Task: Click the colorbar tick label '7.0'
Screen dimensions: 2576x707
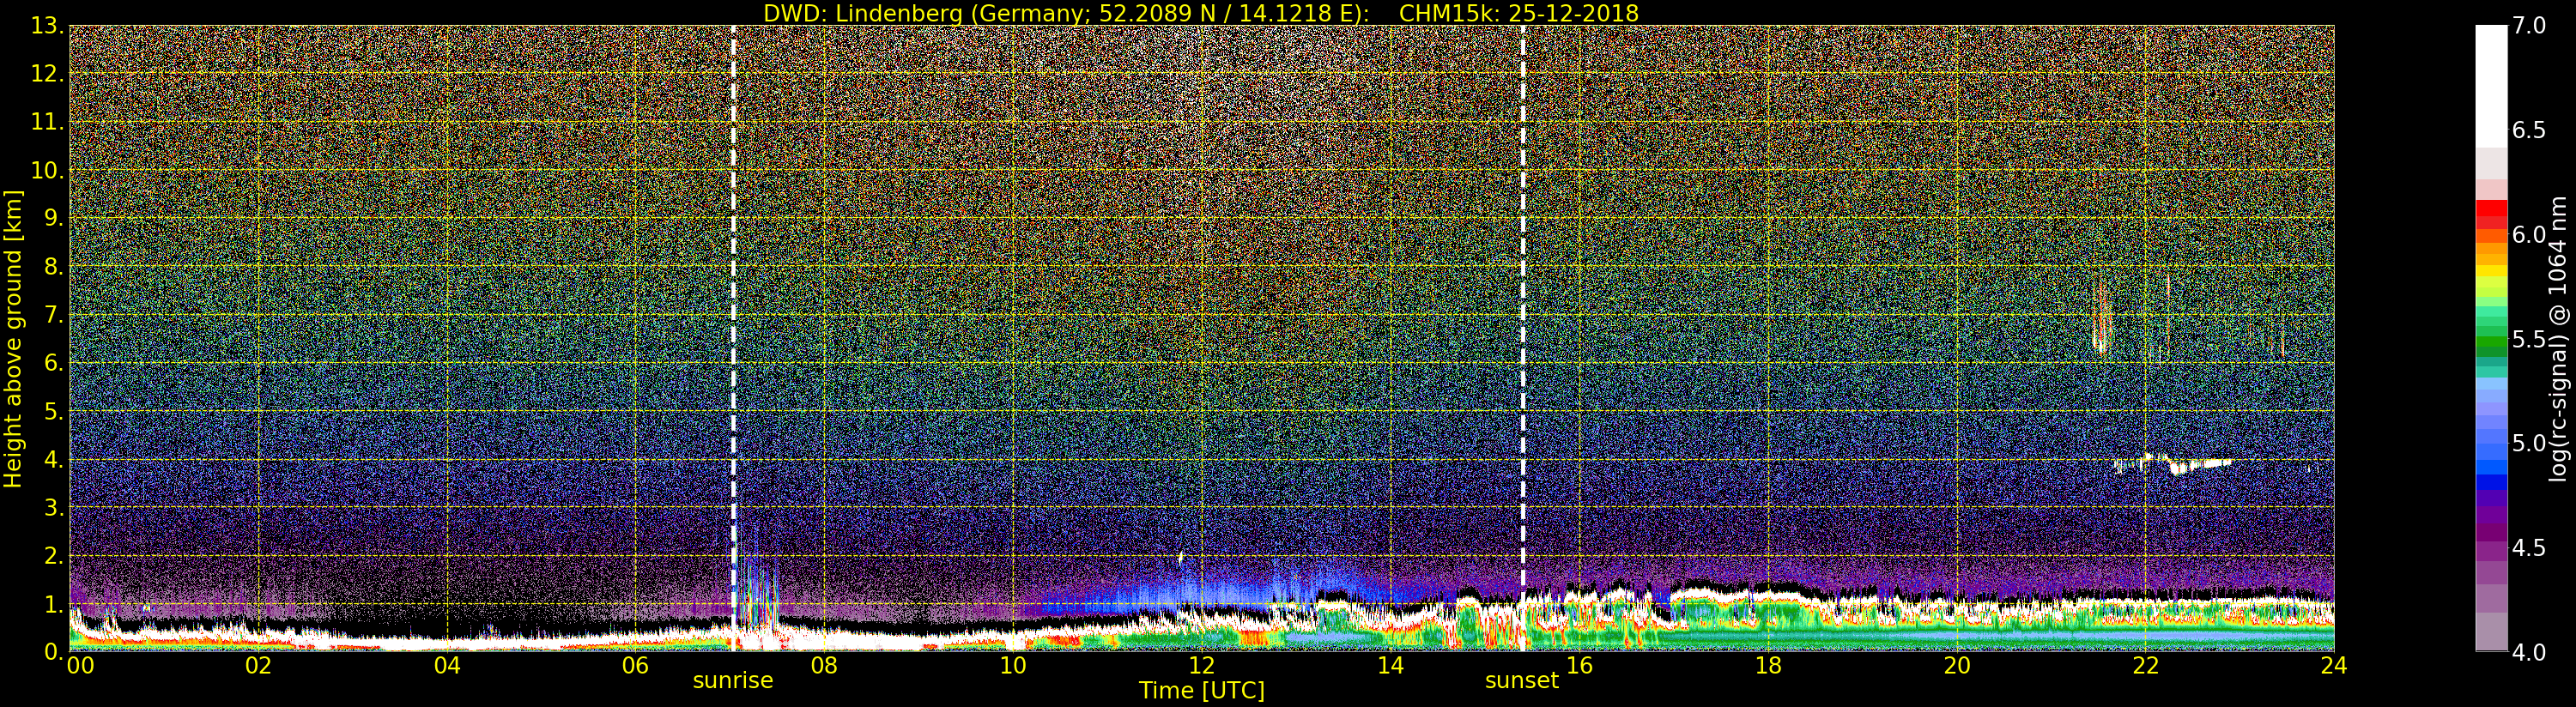Action: (x=2528, y=26)
